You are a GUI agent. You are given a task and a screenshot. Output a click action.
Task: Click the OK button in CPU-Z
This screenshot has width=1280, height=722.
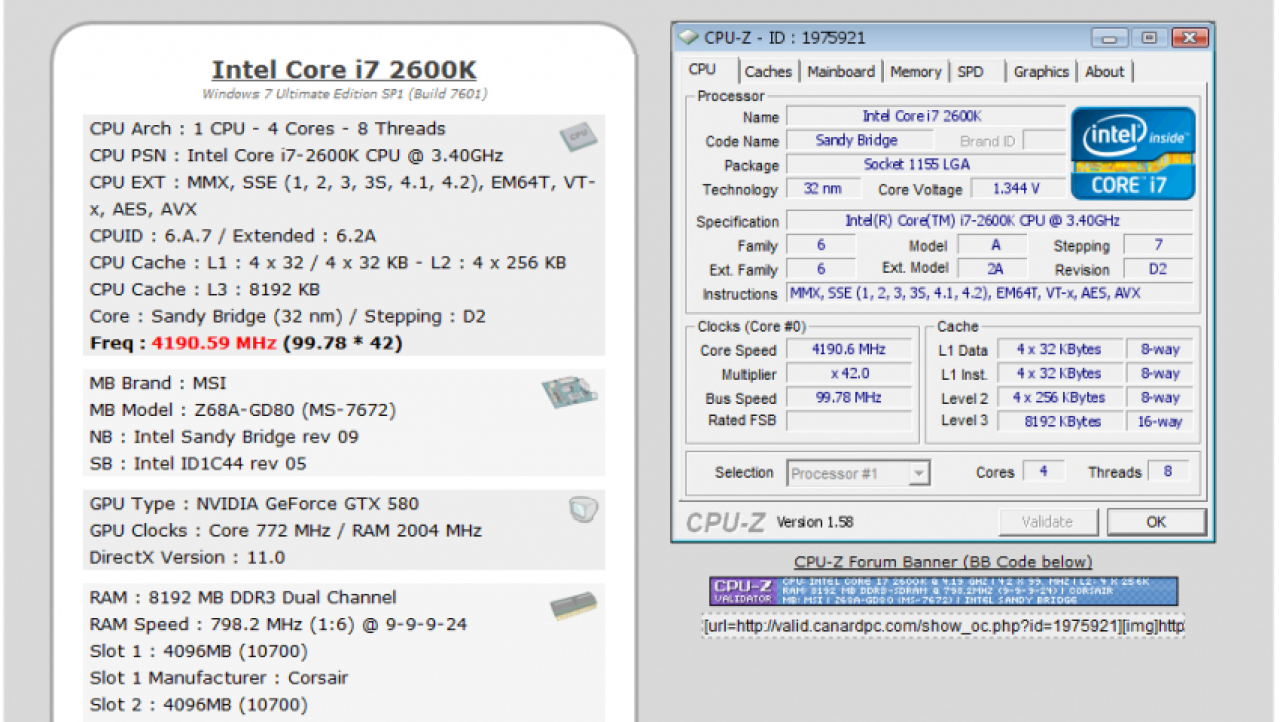(x=1156, y=521)
